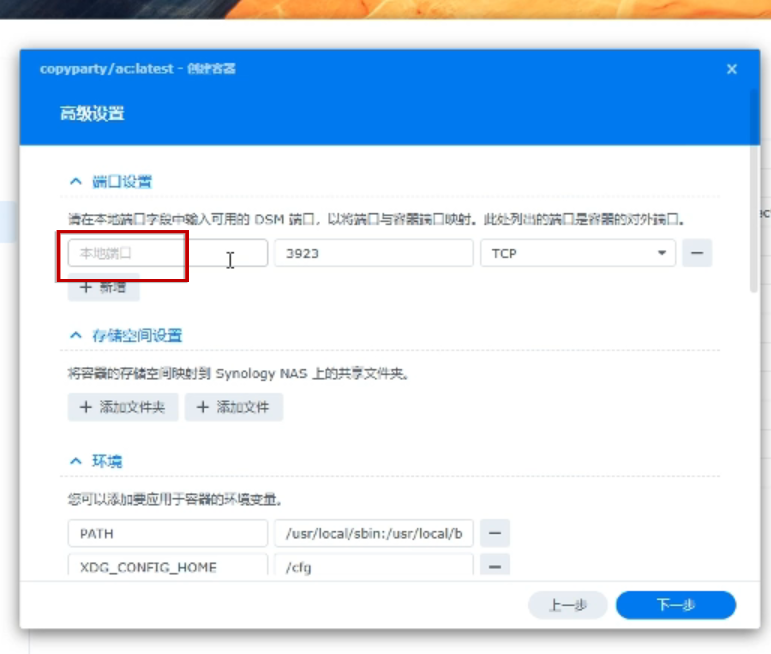771x654 pixels.
Task: Collapse the 端口设置 section
Action: (x=75, y=182)
